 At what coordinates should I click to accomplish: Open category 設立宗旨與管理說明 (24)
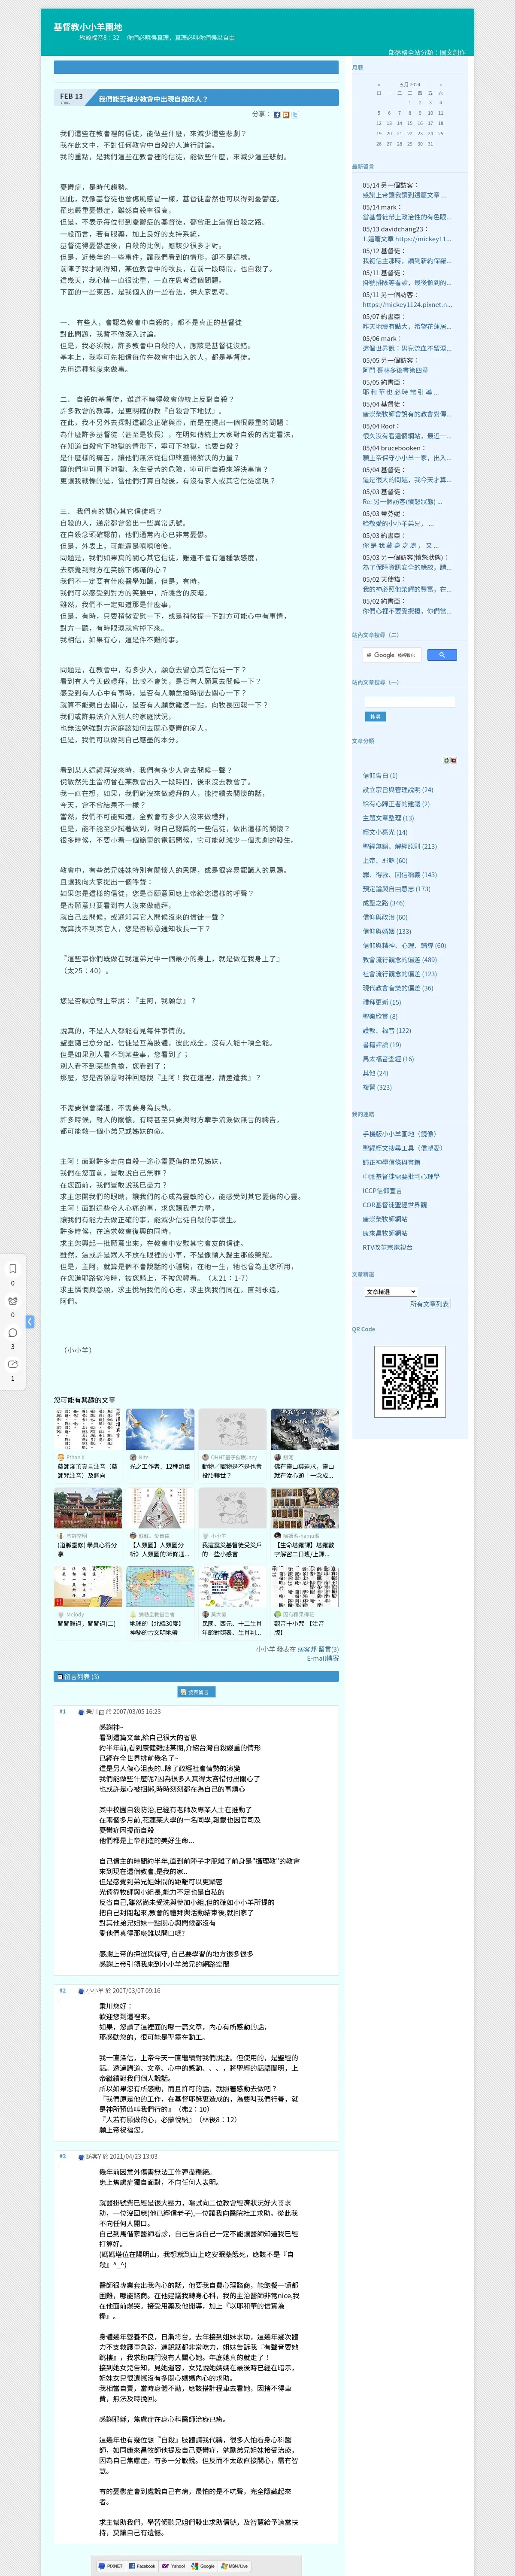pos(398,789)
